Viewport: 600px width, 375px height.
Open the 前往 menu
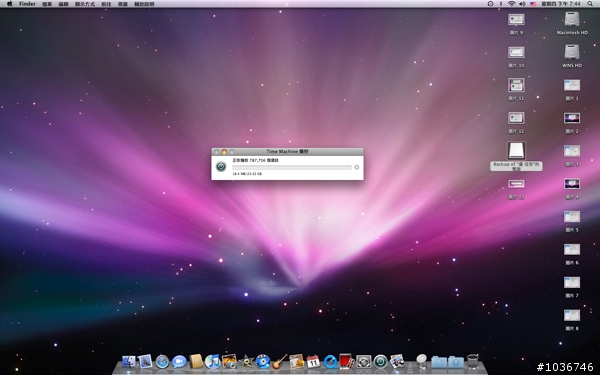(106, 4)
